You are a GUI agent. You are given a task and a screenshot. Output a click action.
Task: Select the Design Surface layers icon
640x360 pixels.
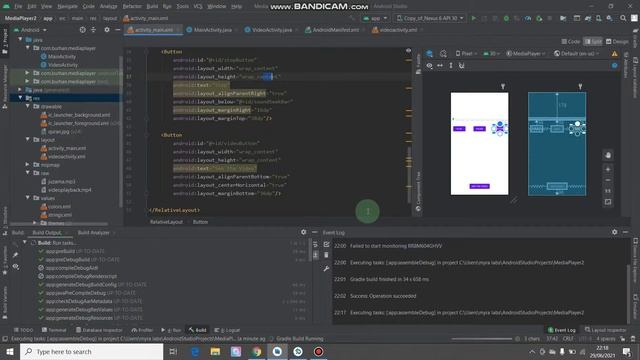point(429,53)
